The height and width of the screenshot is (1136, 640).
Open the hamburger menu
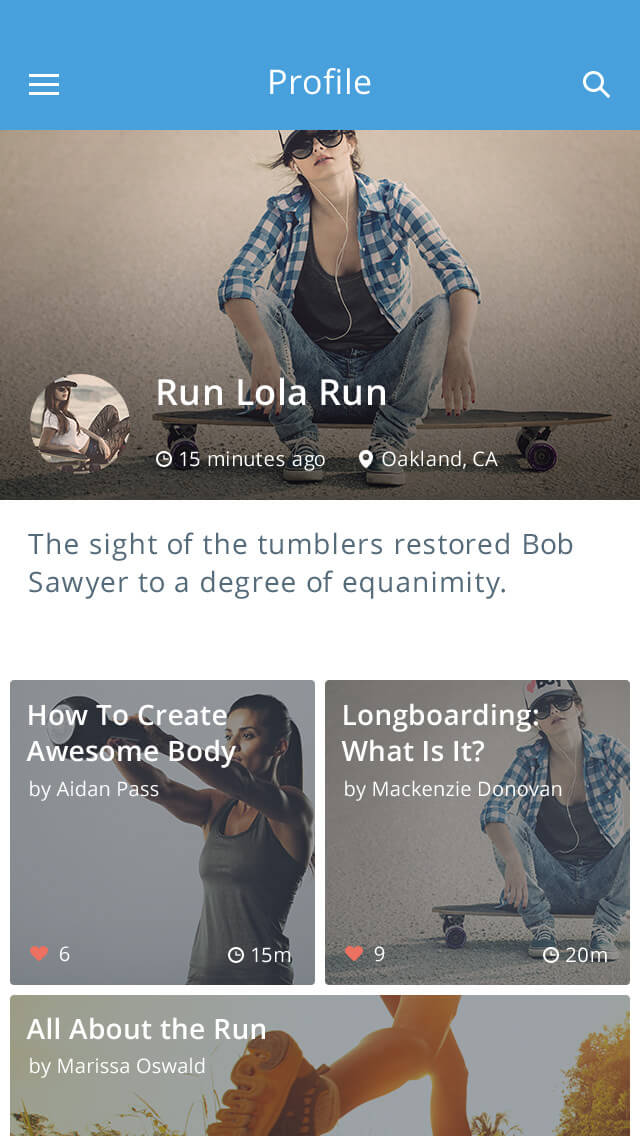tap(44, 85)
